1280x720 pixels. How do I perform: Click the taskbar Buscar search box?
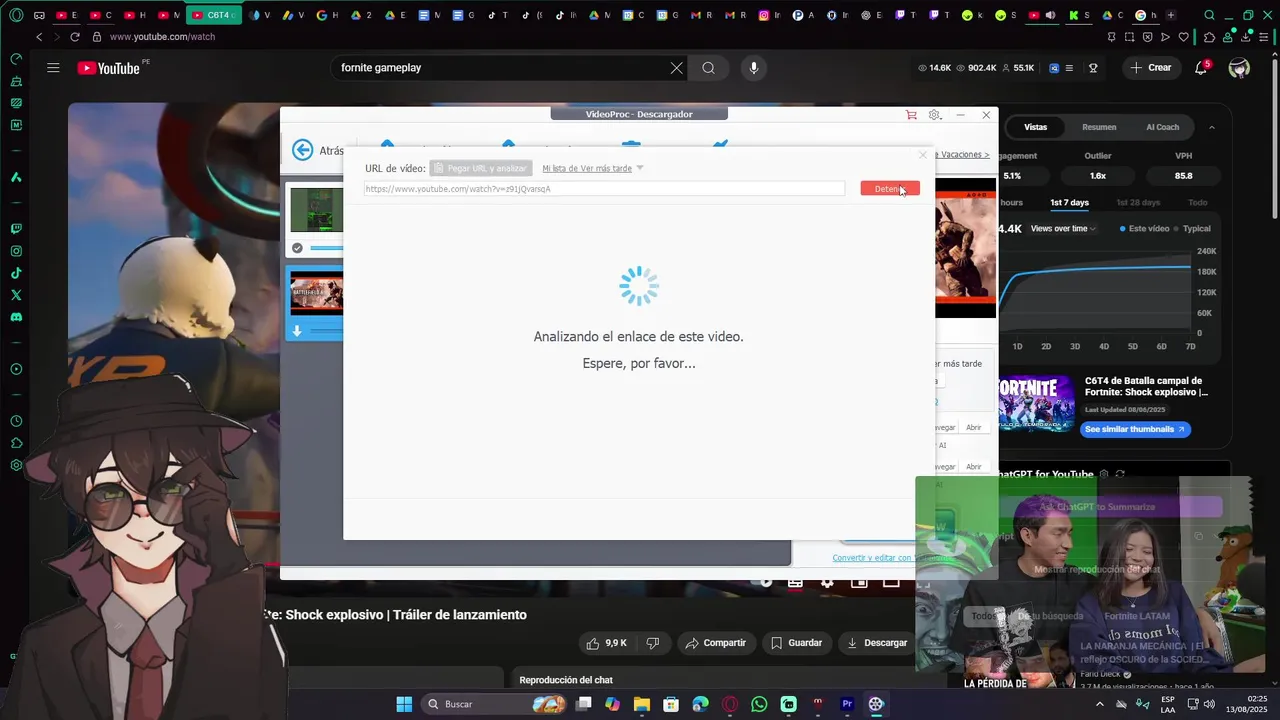click(x=495, y=704)
